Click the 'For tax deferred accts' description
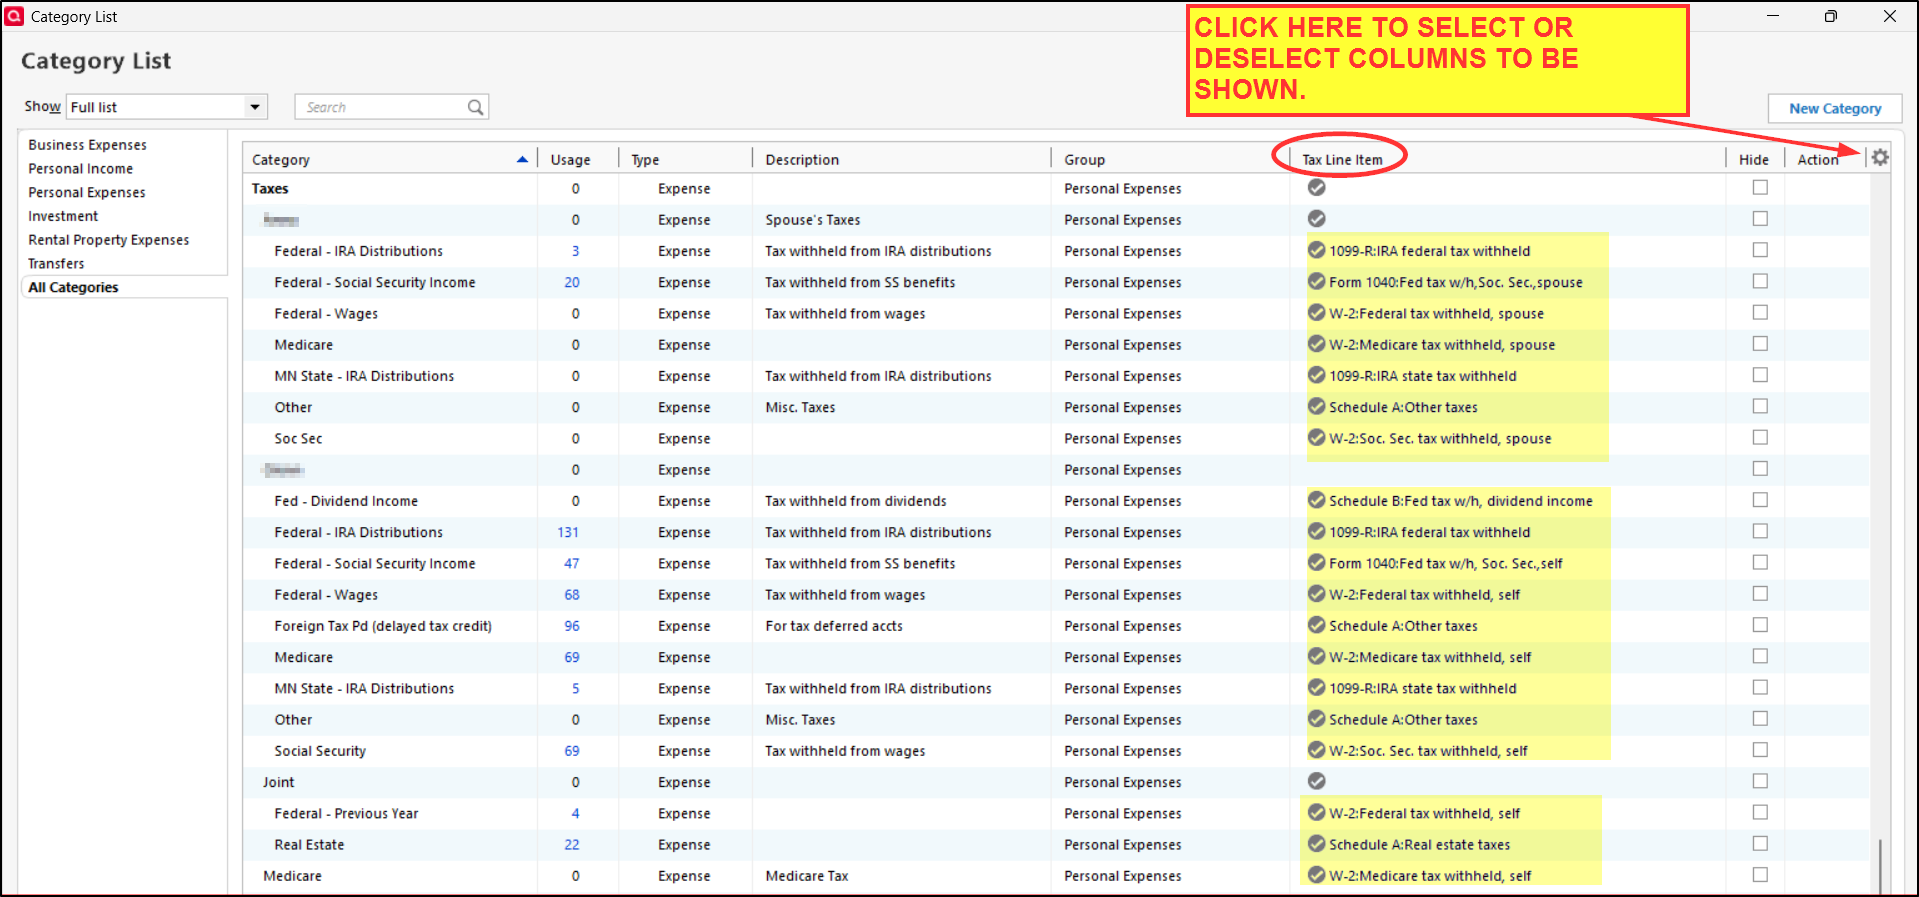This screenshot has height=897, width=1919. point(834,626)
